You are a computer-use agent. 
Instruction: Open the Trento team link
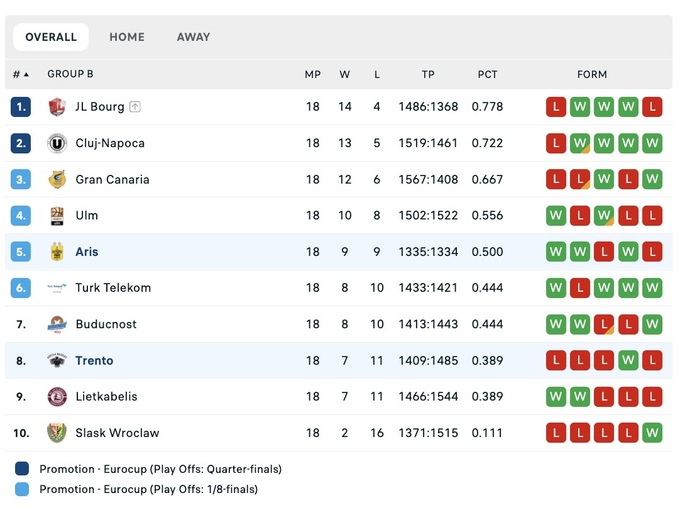point(94,361)
